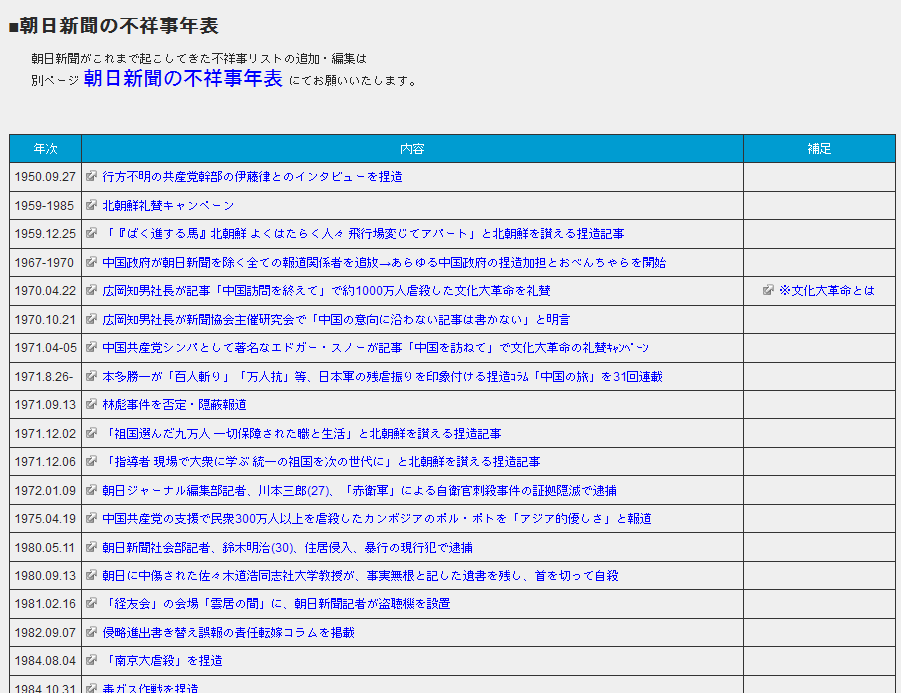This screenshot has width=901, height=693.
Task: Open link 祖国選んだ九万人 一切保障された職と生活
Action: tap(302, 434)
